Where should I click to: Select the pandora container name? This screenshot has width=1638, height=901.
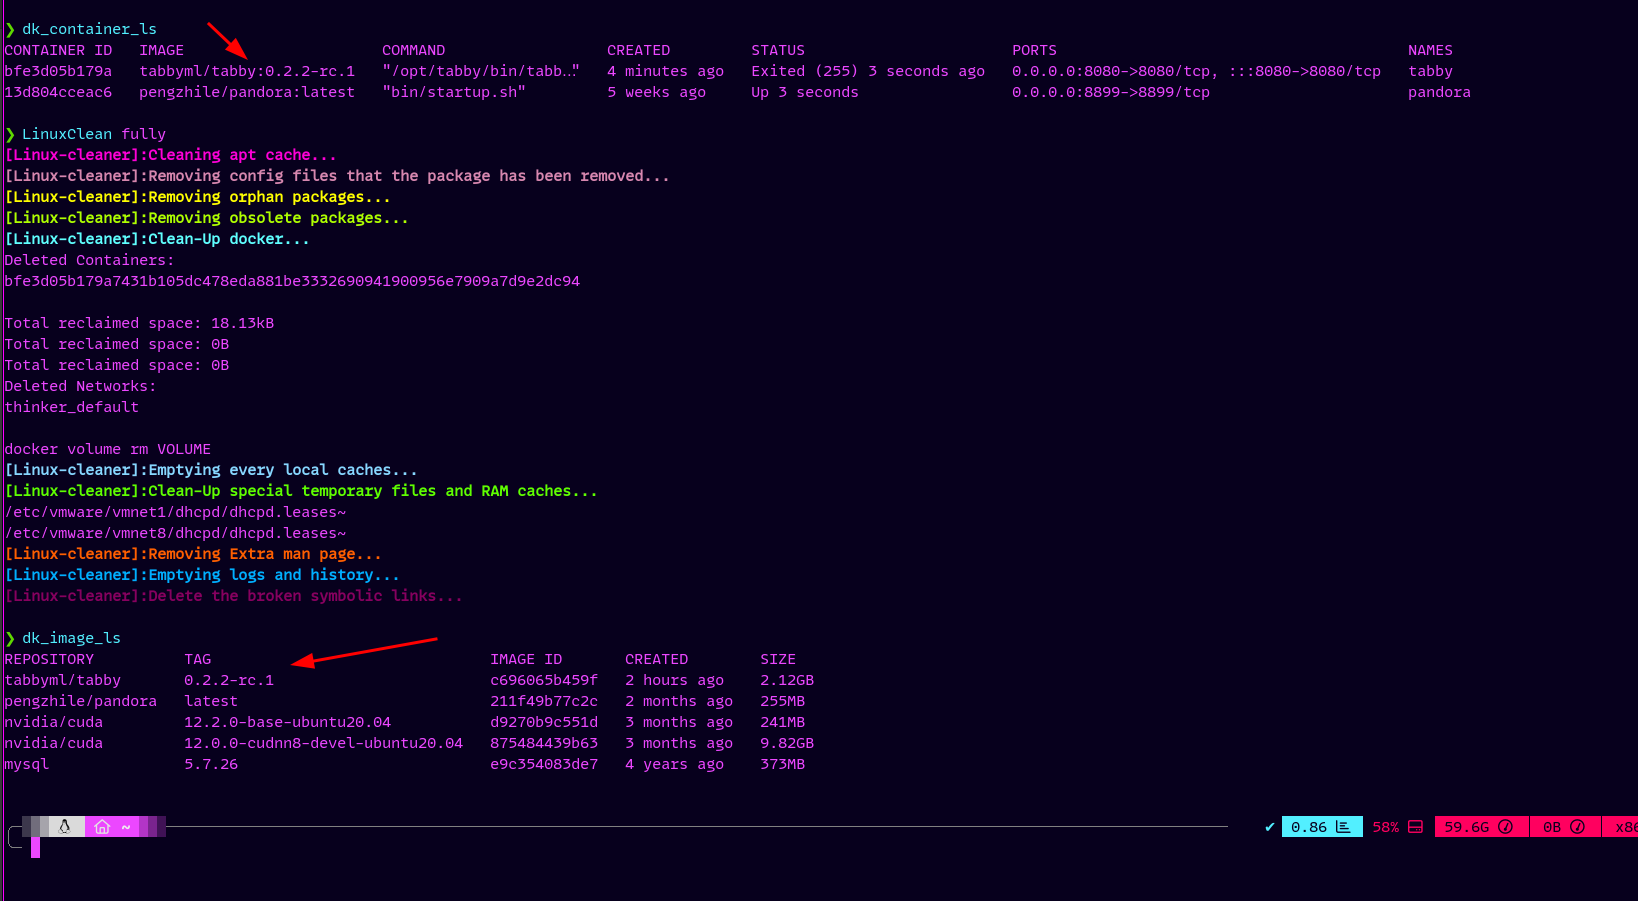(1439, 91)
